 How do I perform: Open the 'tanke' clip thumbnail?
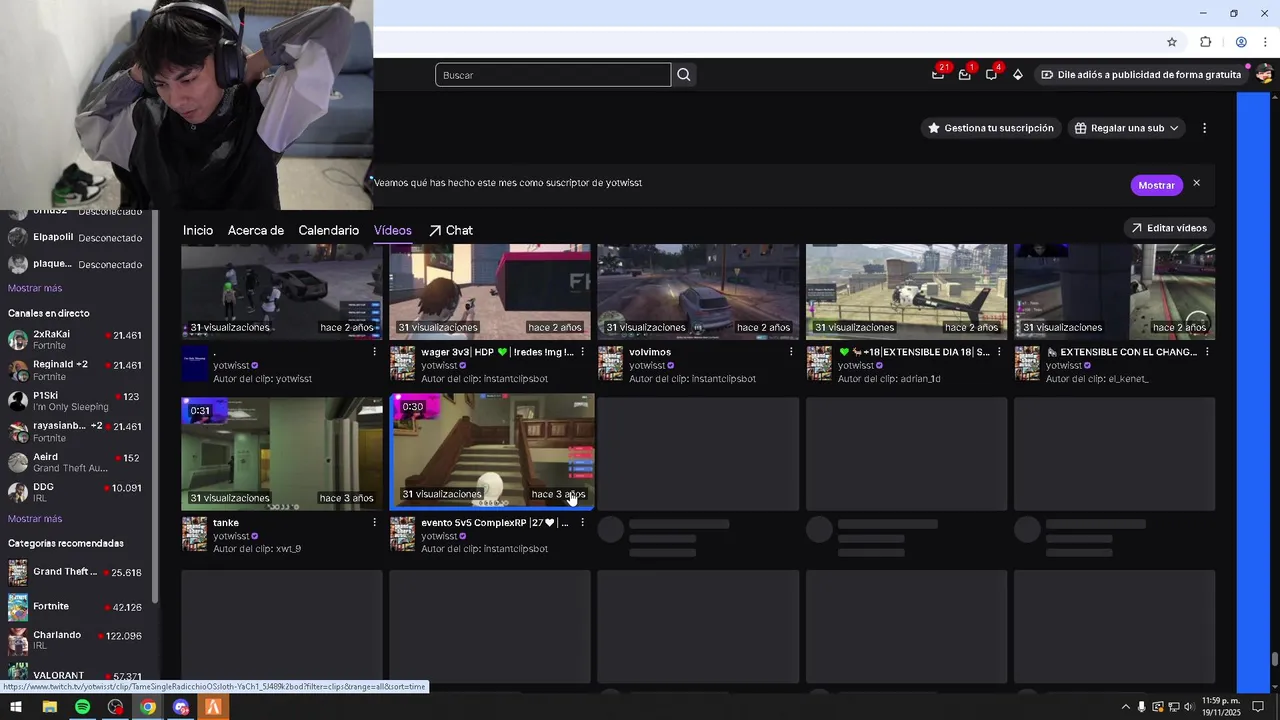pos(282,453)
